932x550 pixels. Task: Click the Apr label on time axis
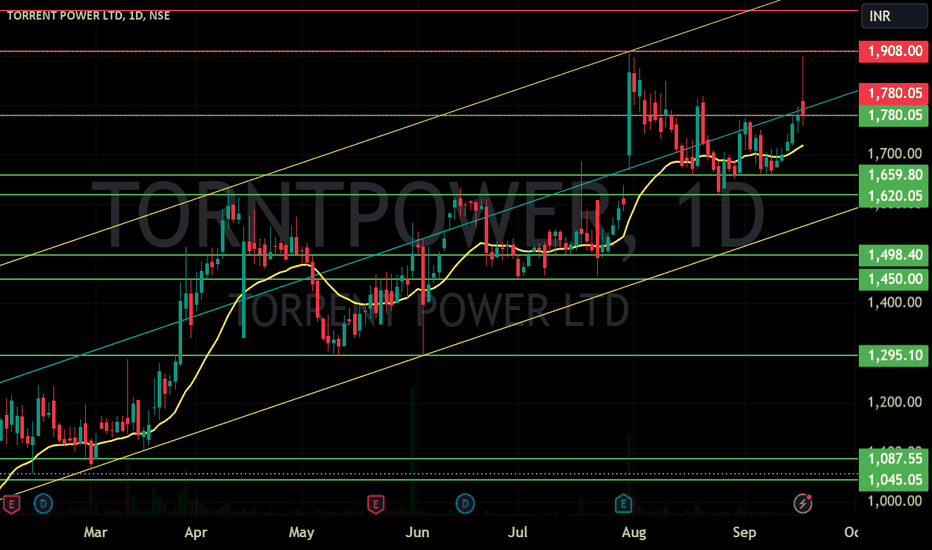(196, 532)
